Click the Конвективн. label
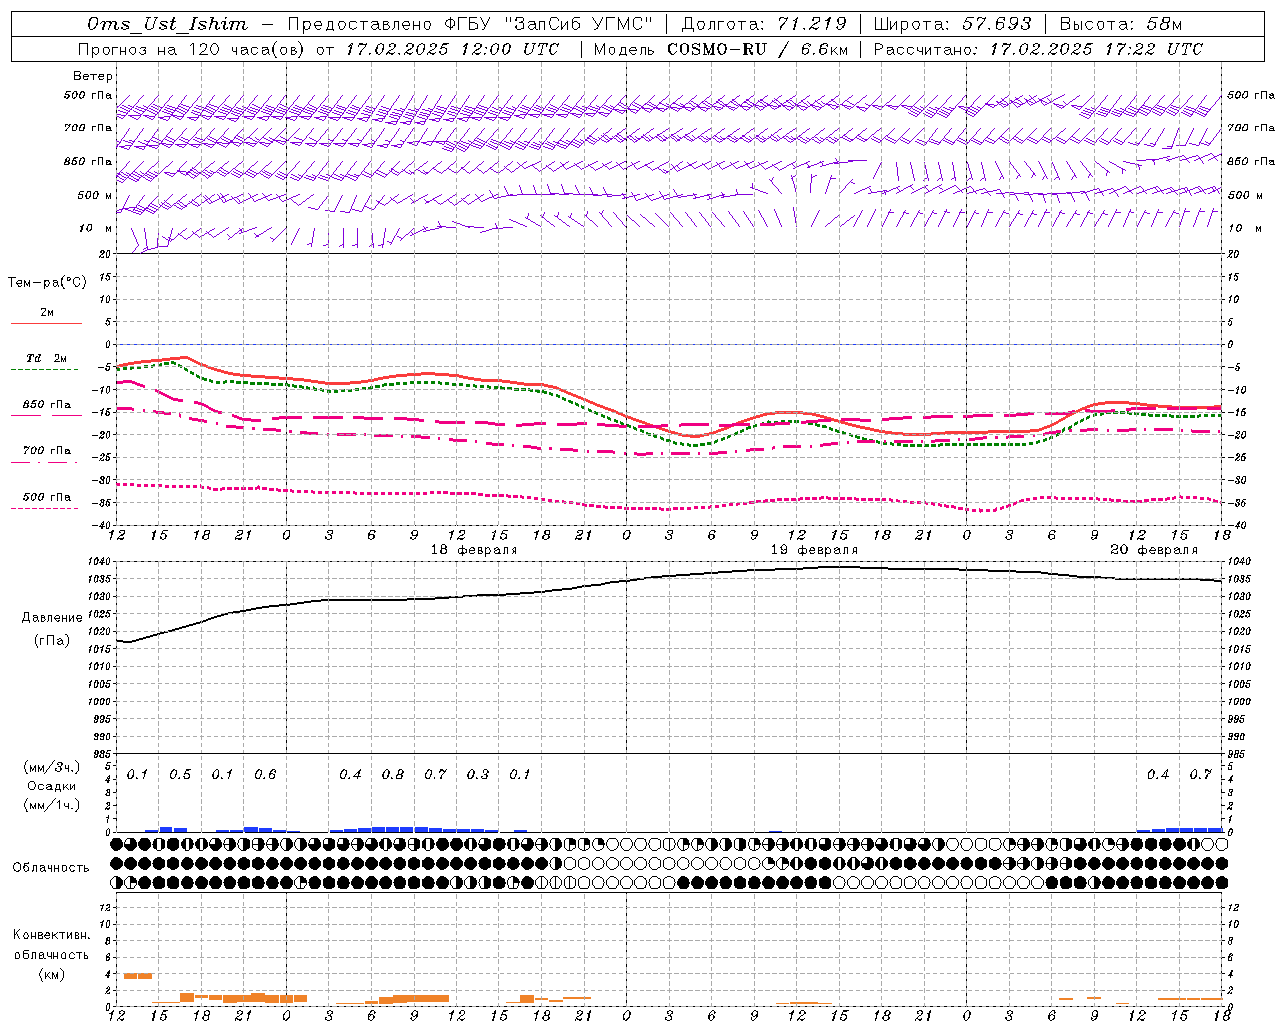Screen dimensions: 1280x1024 click(51, 935)
